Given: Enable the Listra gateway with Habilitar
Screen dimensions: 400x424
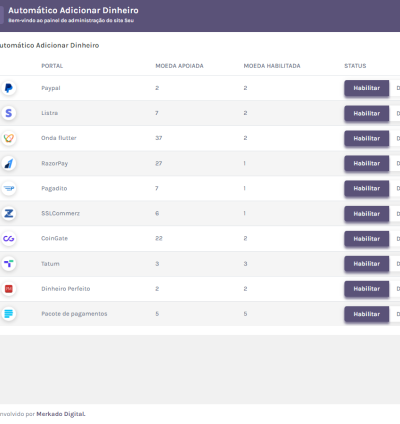Looking at the screenshot, I should (x=367, y=113).
